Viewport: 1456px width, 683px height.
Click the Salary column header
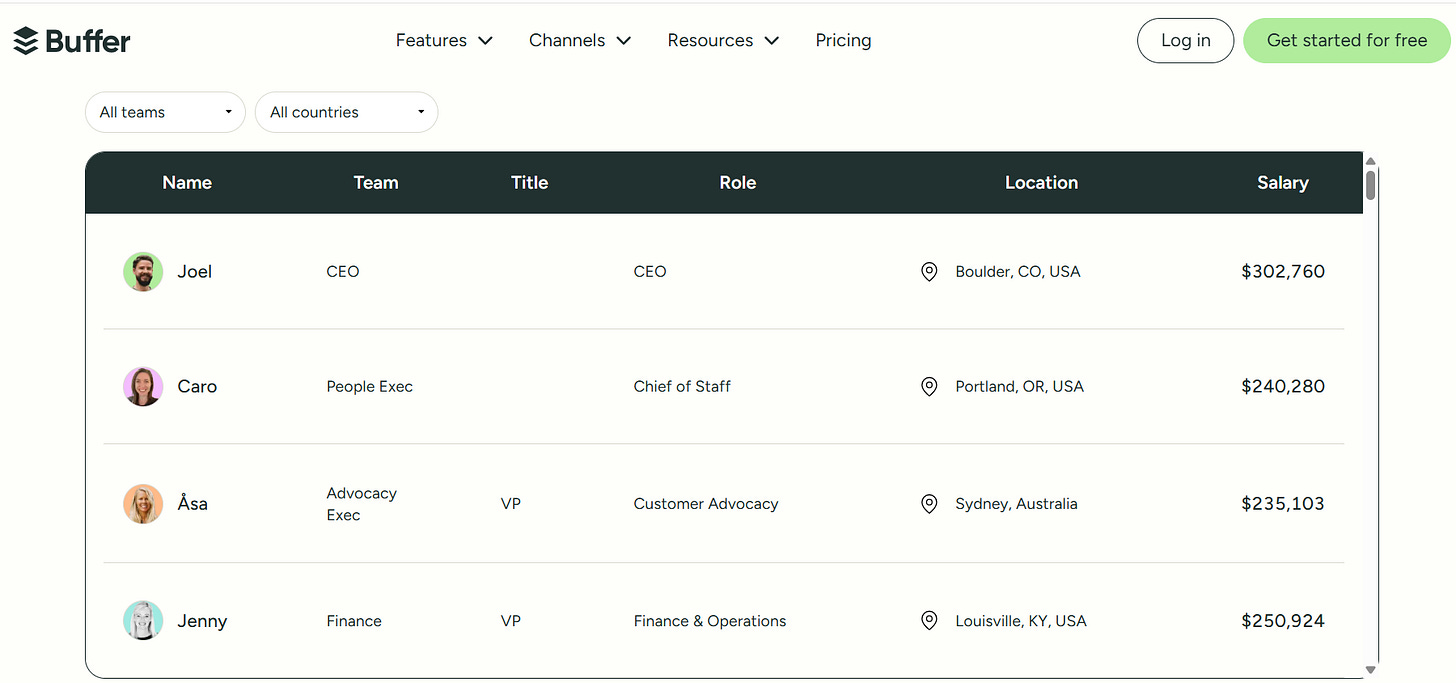coord(1283,183)
